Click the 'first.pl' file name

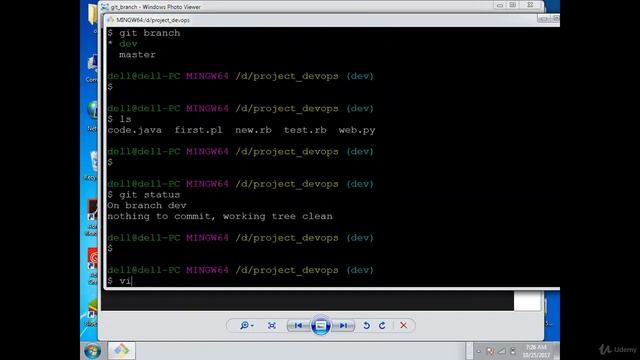(198, 130)
